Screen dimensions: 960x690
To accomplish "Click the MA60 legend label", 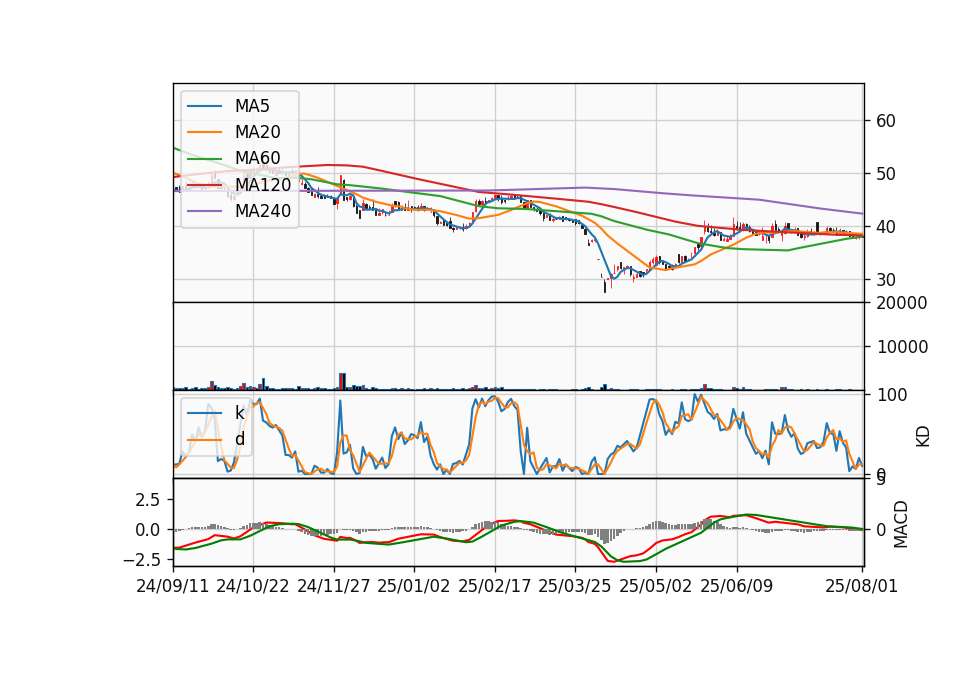I will 258,158.
